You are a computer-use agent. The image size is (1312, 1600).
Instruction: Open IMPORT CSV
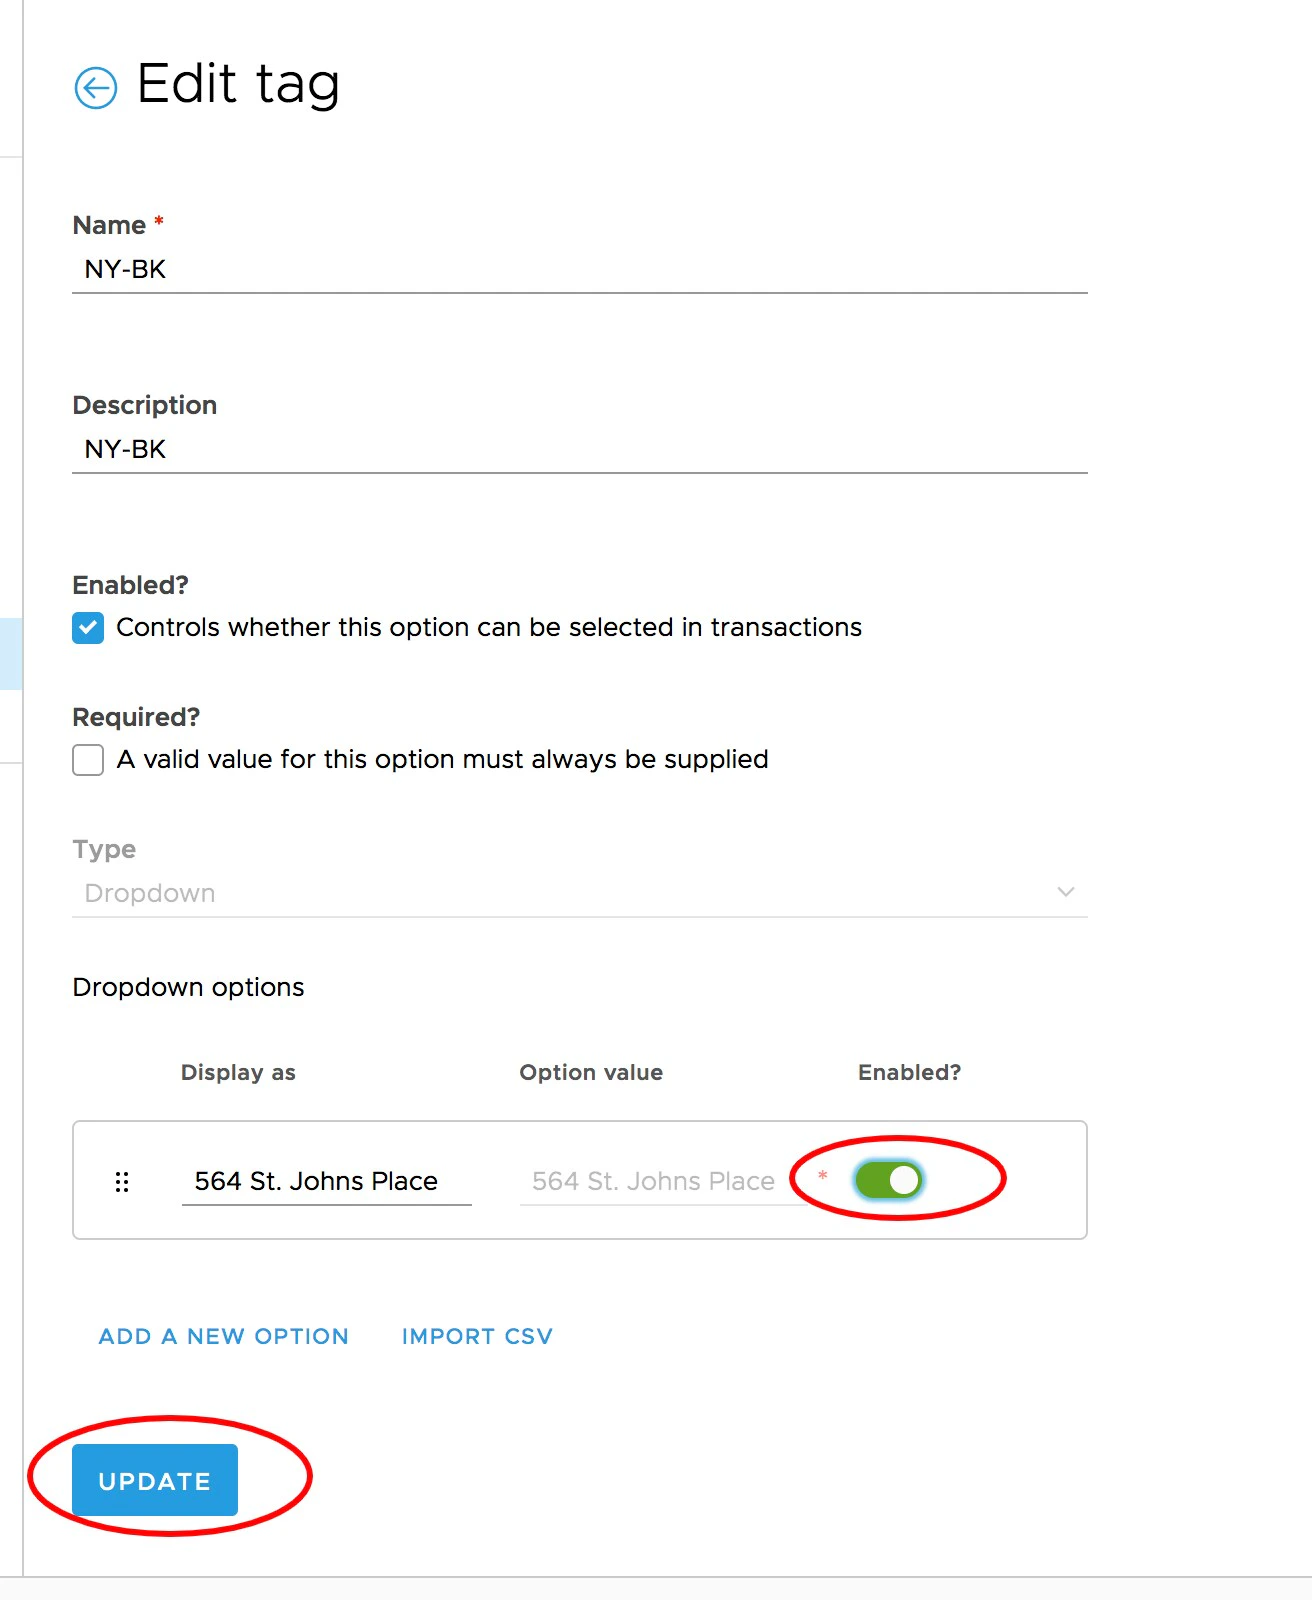pyautogui.click(x=477, y=1336)
